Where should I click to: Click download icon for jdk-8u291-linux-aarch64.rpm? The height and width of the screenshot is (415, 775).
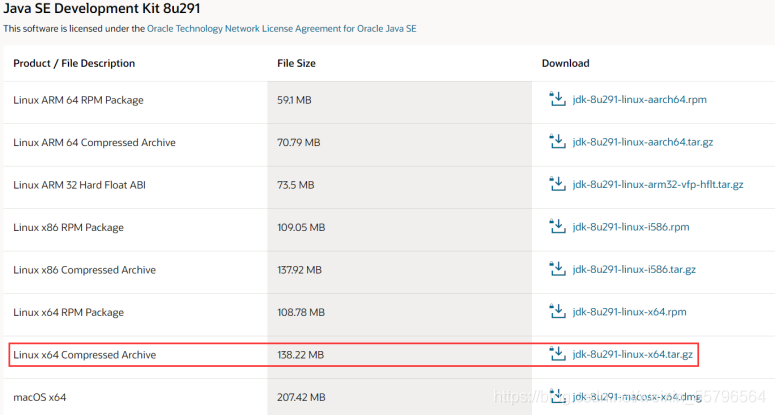tap(558, 99)
